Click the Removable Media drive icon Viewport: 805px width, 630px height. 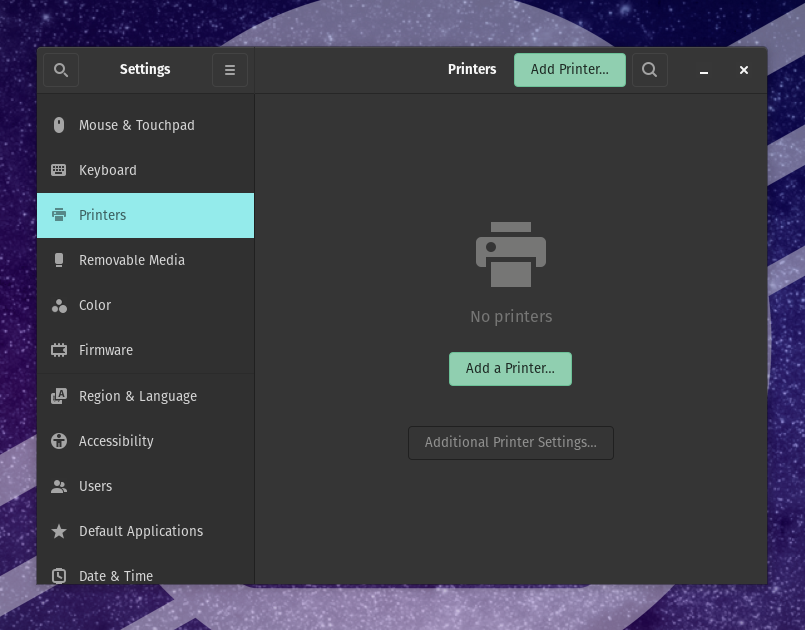(59, 260)
